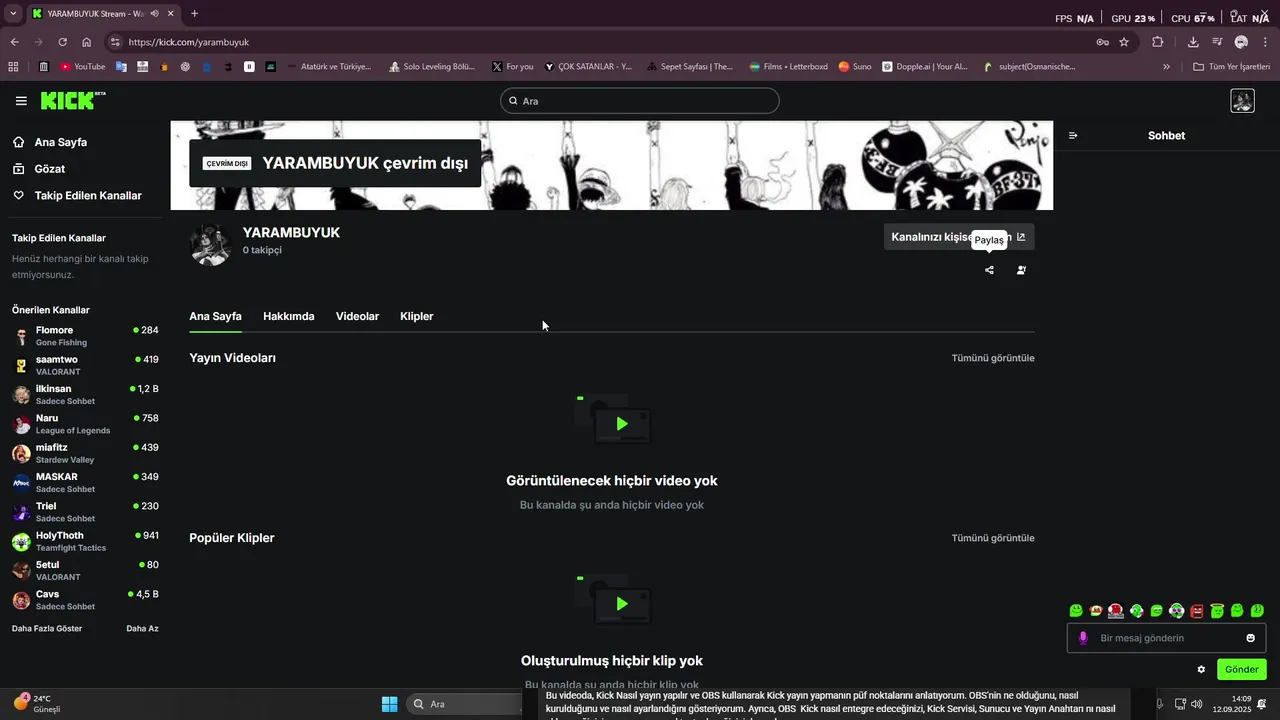Click the share (Paylaş) icon
The image size is (1280, 720).
coord(989,270)
